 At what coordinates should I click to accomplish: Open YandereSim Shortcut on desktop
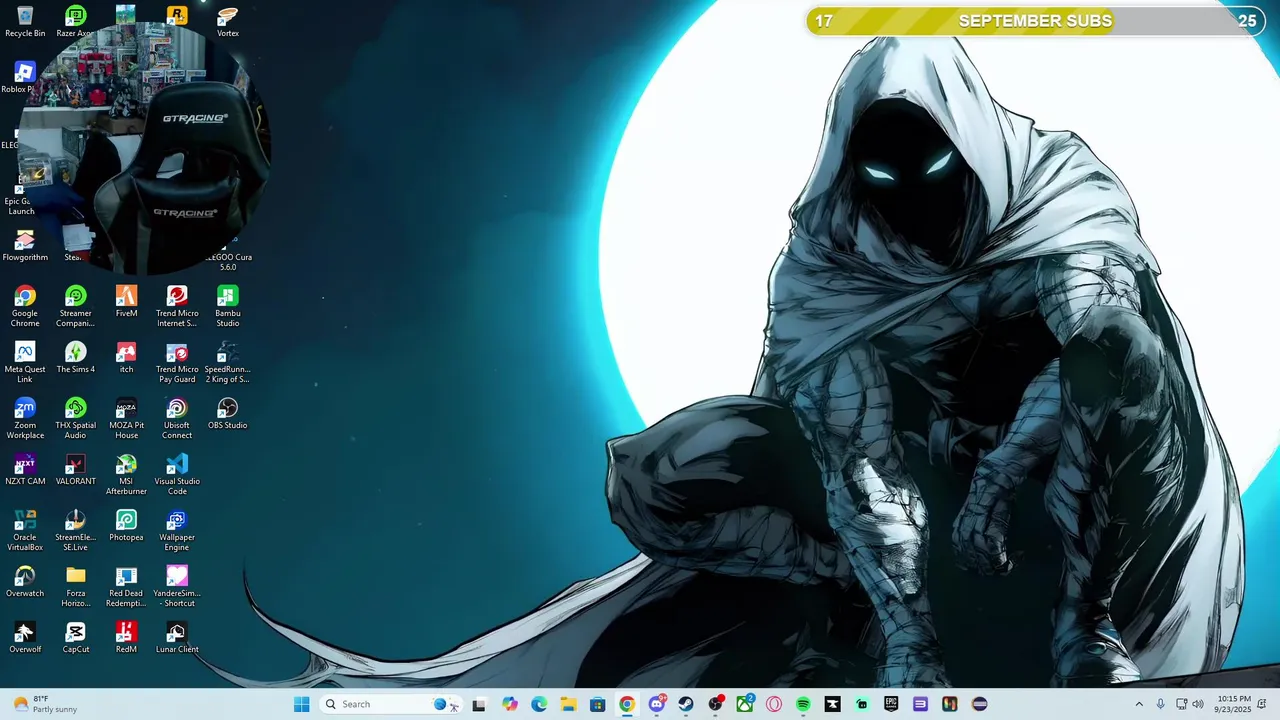177,586
